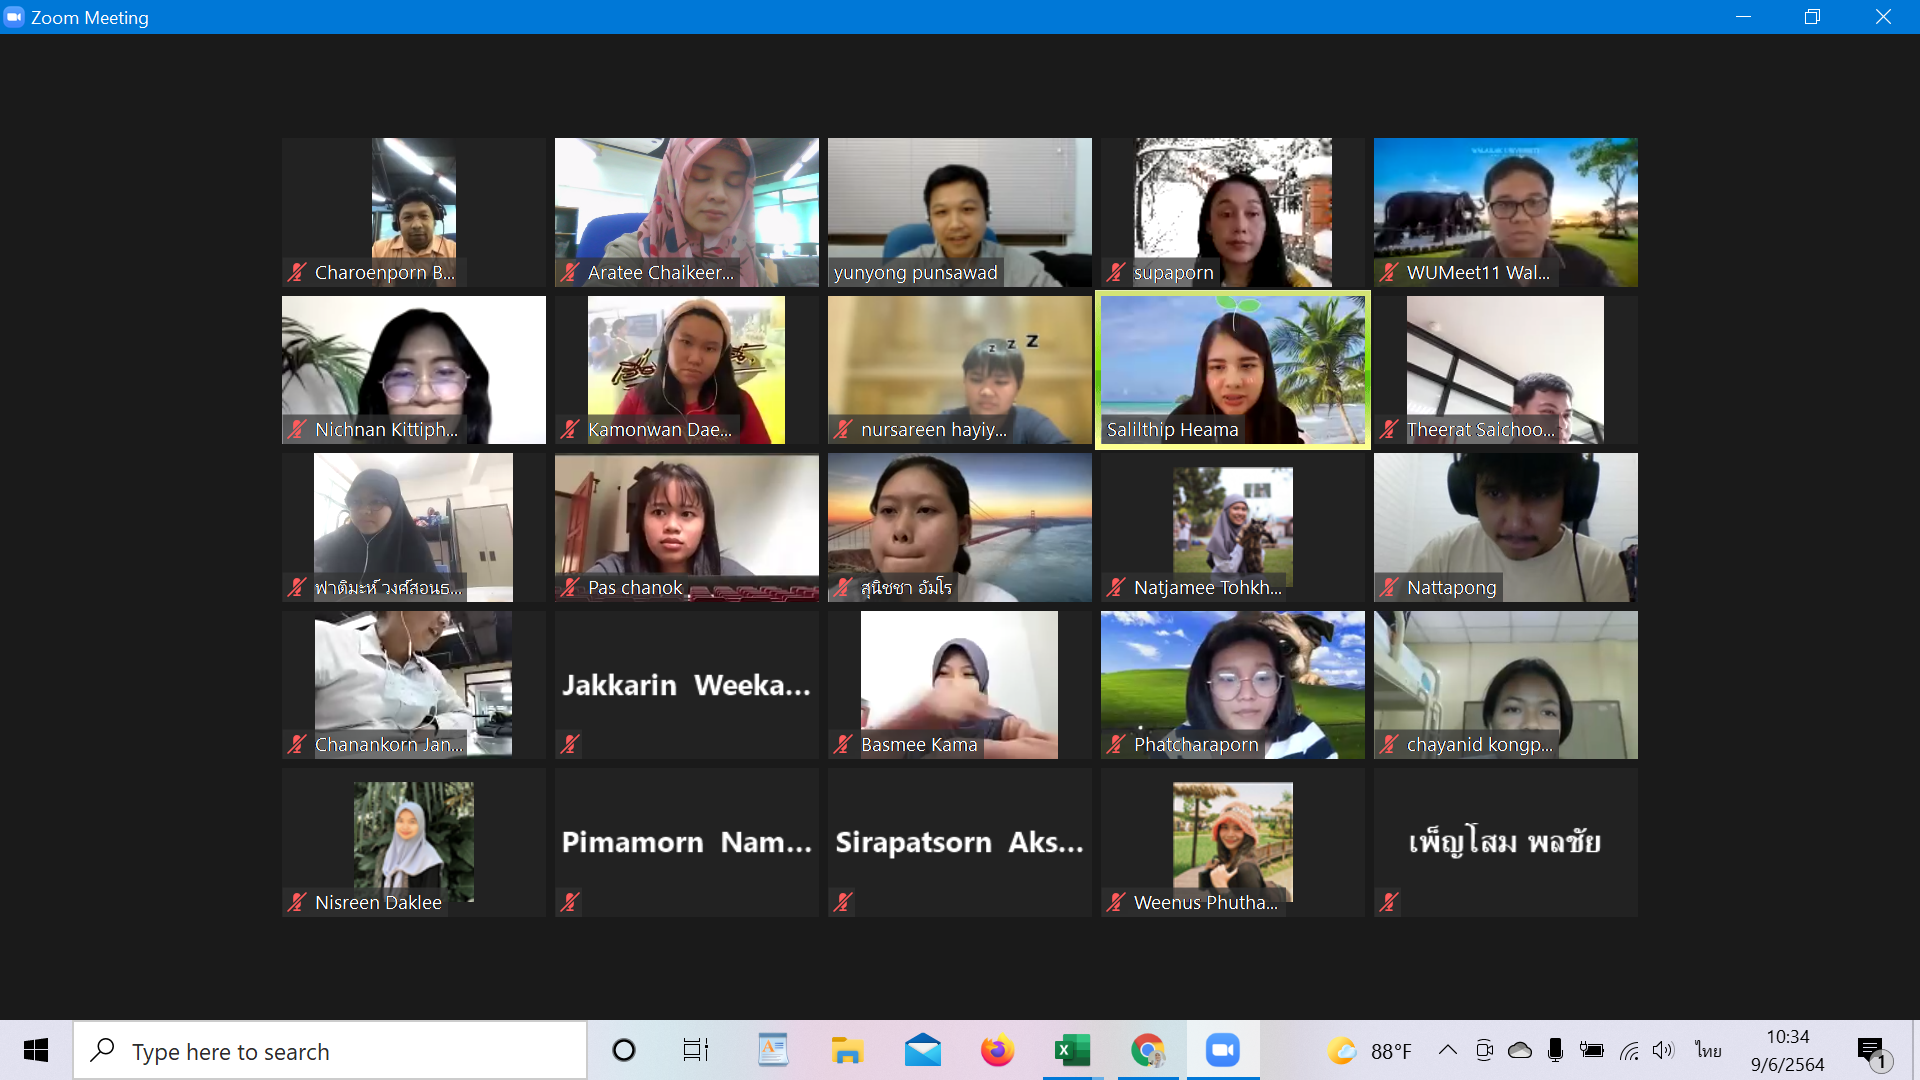1920x1080 pixels.
Task: Click the Cortana circle icon
Action: 623,1050
